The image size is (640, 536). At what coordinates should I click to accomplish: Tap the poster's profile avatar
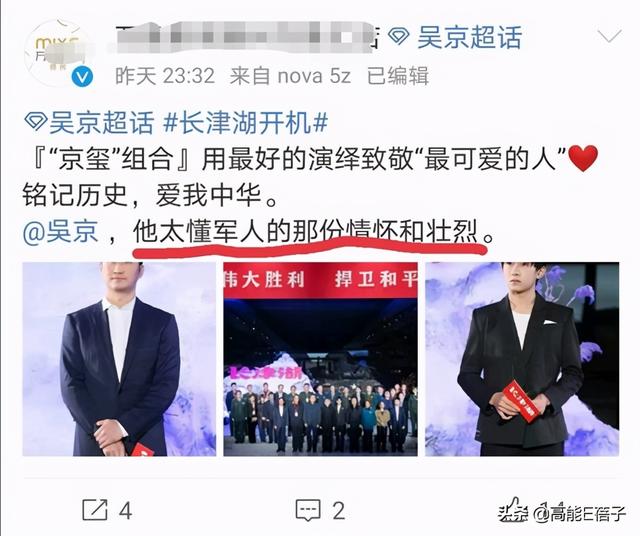pyautogui.click(x=59, y=53)
